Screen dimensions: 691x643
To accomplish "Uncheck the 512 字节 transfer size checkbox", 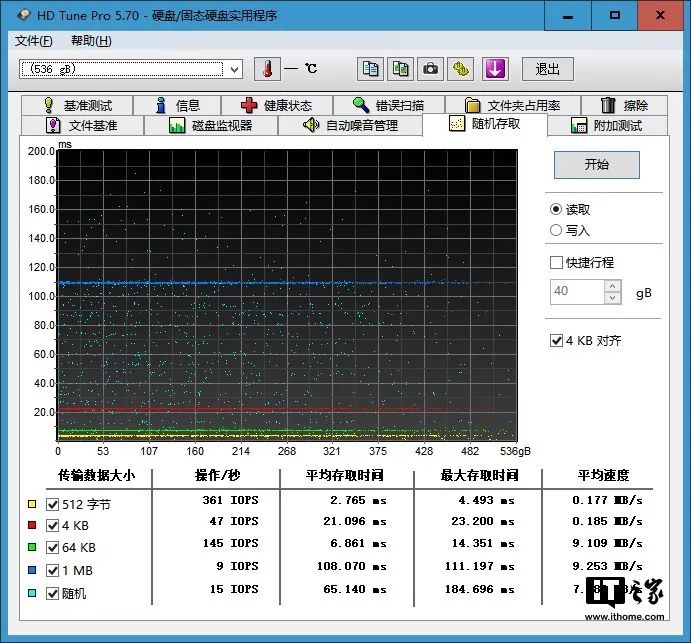I will (53, 504).
